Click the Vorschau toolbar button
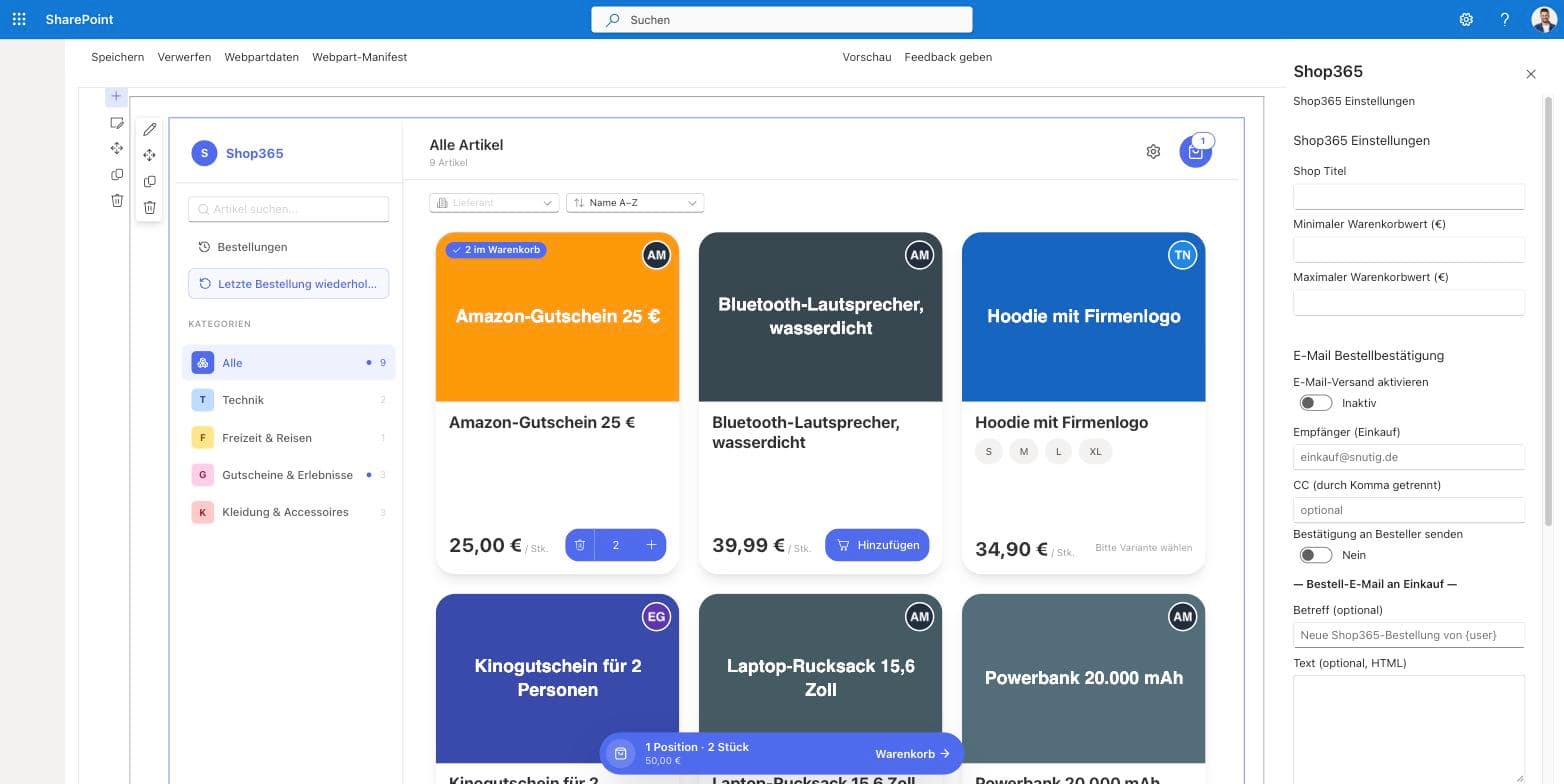 (x=867, y=57)
